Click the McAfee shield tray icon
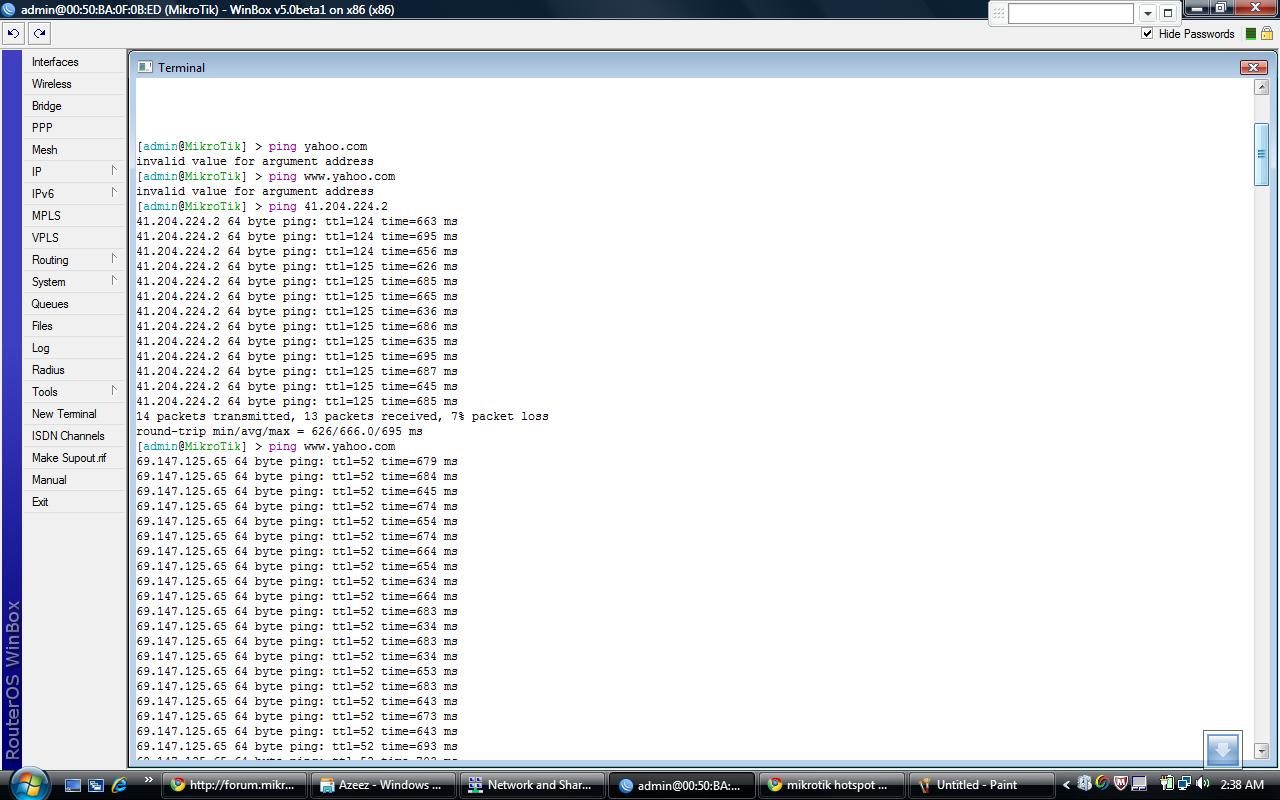 point(1120,784)
